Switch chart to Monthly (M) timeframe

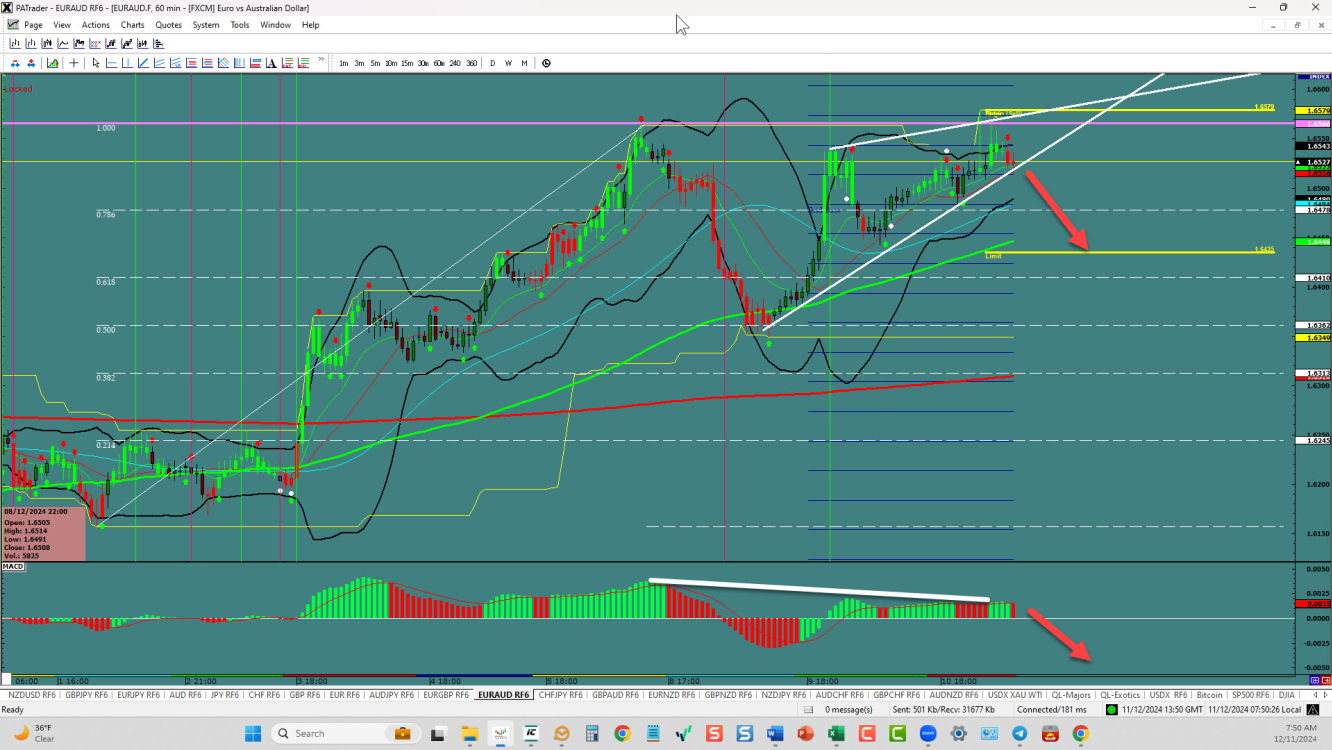[x=524, y=63]
